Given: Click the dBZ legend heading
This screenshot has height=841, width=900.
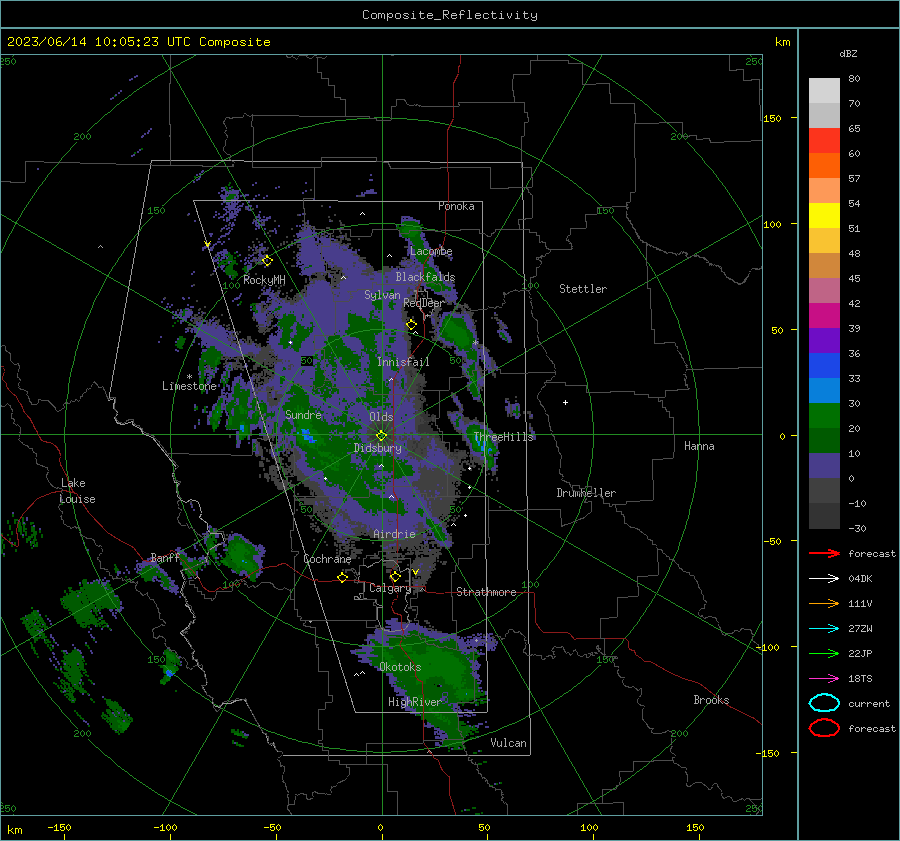Looking at the screenshot, I should (x=848, y=53).
